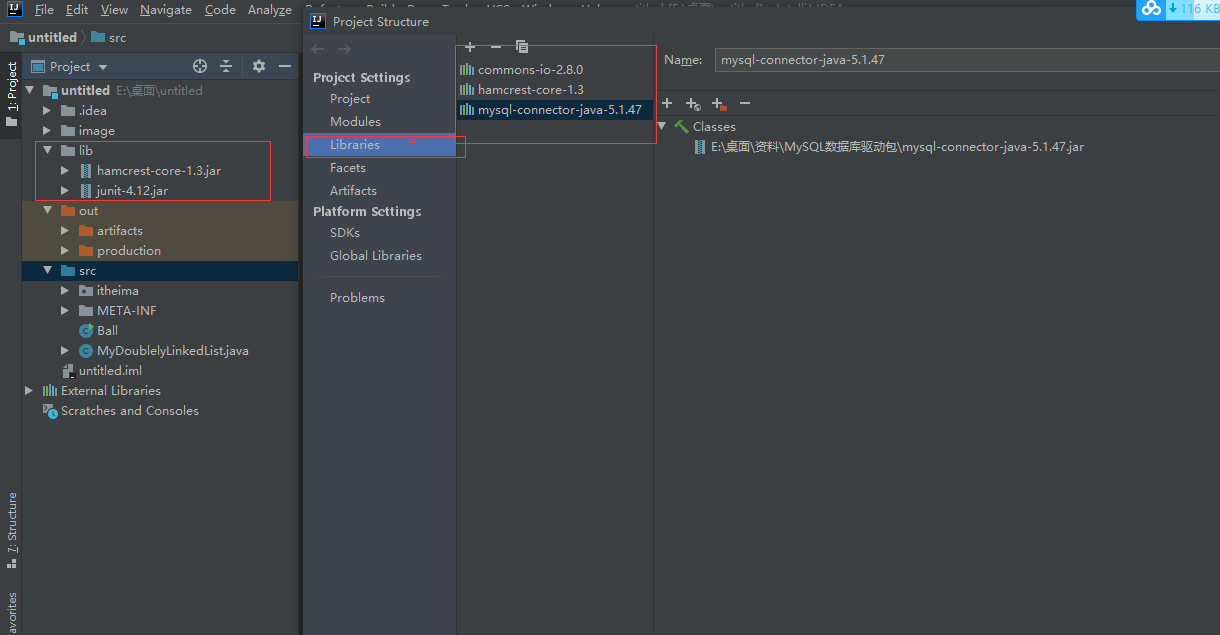Expand the artifacts folder
This screenshot has height=635, width=1220.
(65, 230)
